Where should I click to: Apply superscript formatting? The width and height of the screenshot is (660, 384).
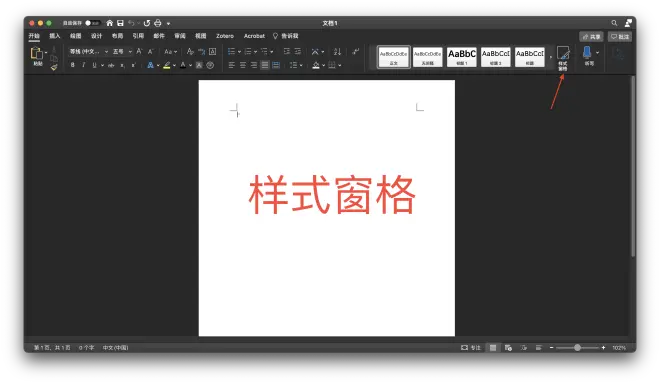[x=133, y=65]
